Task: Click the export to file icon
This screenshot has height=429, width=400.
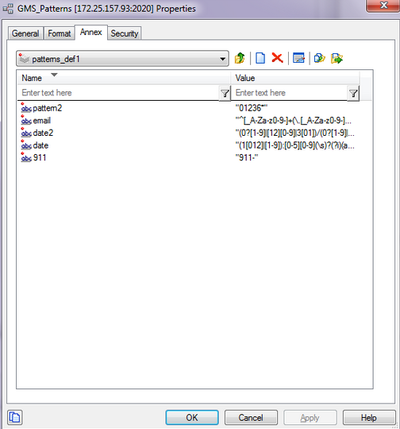Action: 337,58
